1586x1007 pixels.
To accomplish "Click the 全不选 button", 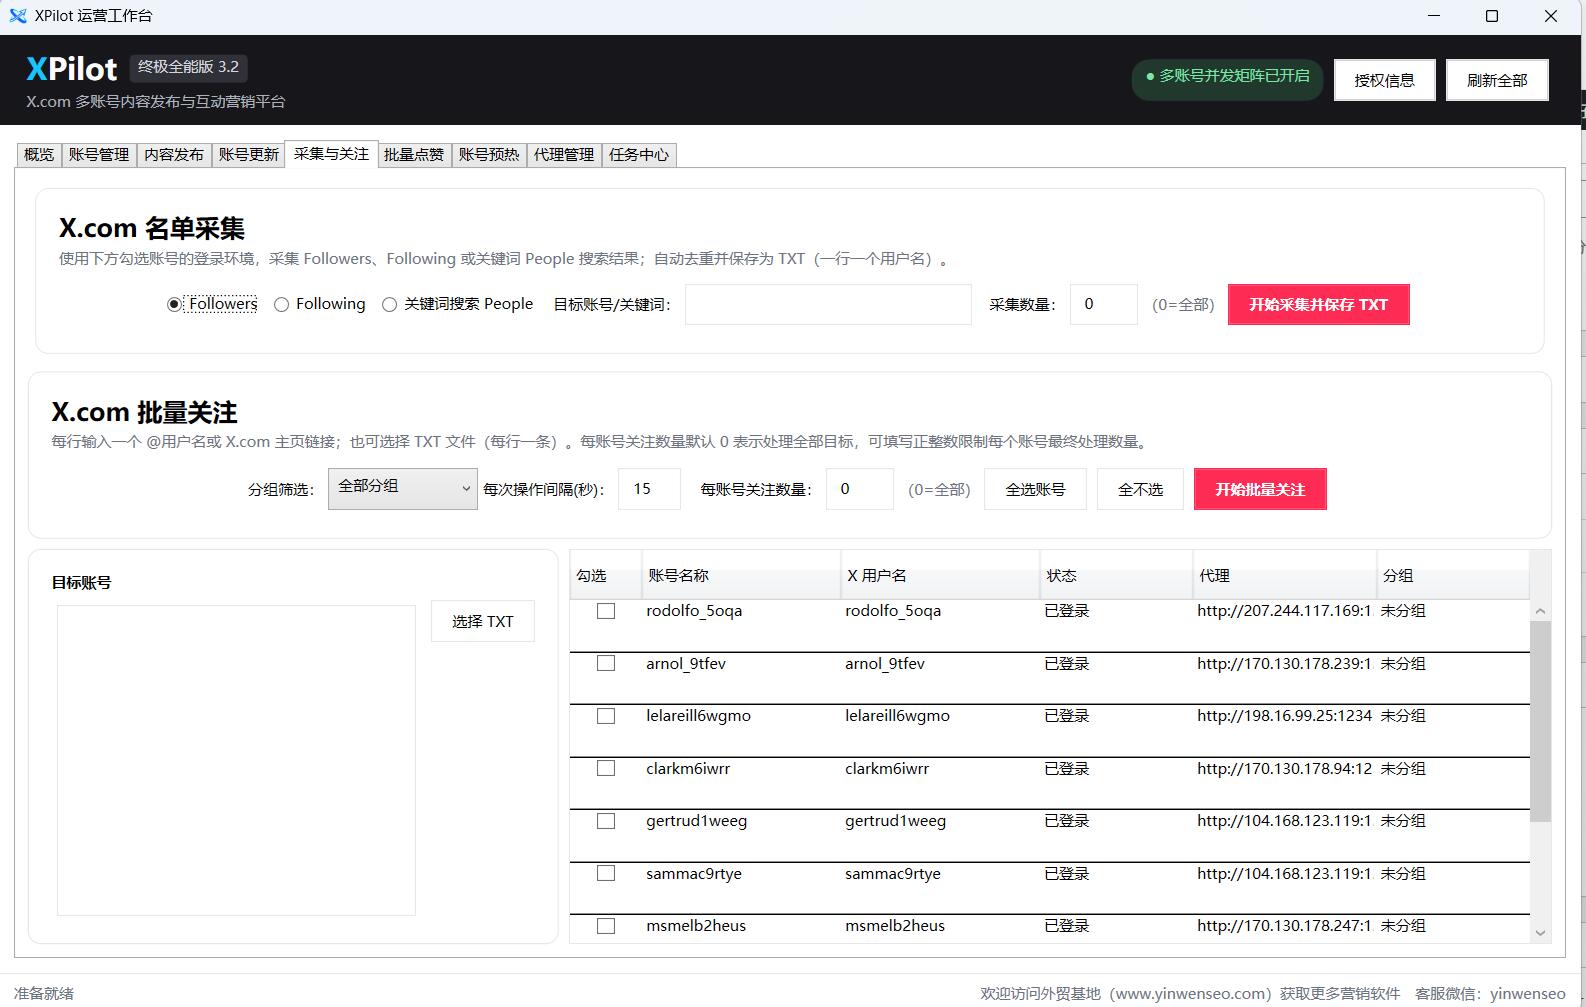I will click(1140, 489).
